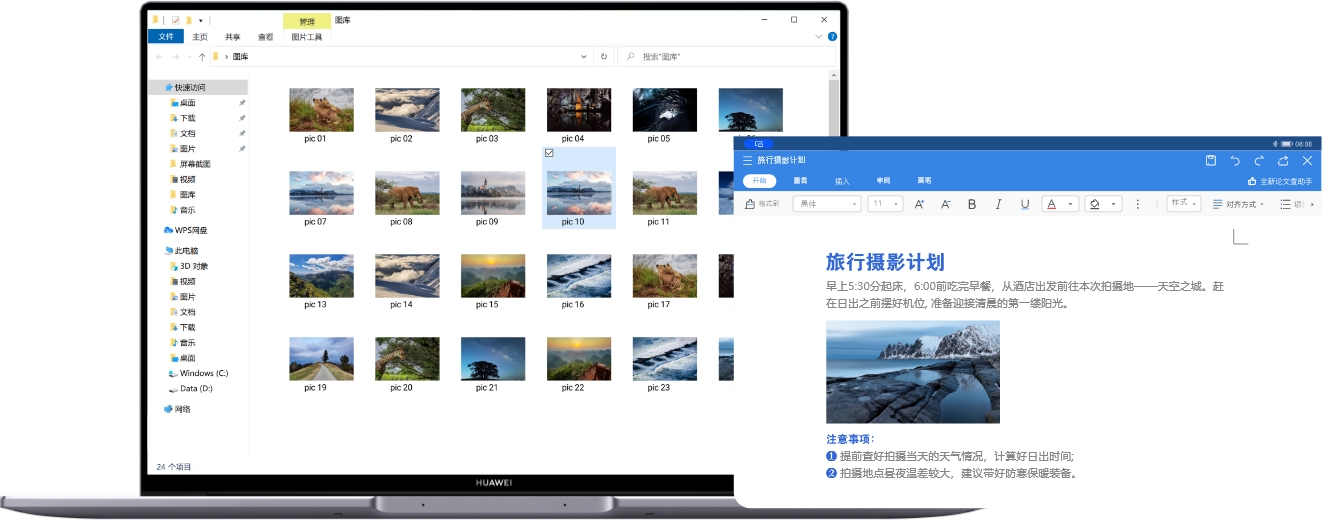Redo the edit in the document editor

click(1259, 160)
